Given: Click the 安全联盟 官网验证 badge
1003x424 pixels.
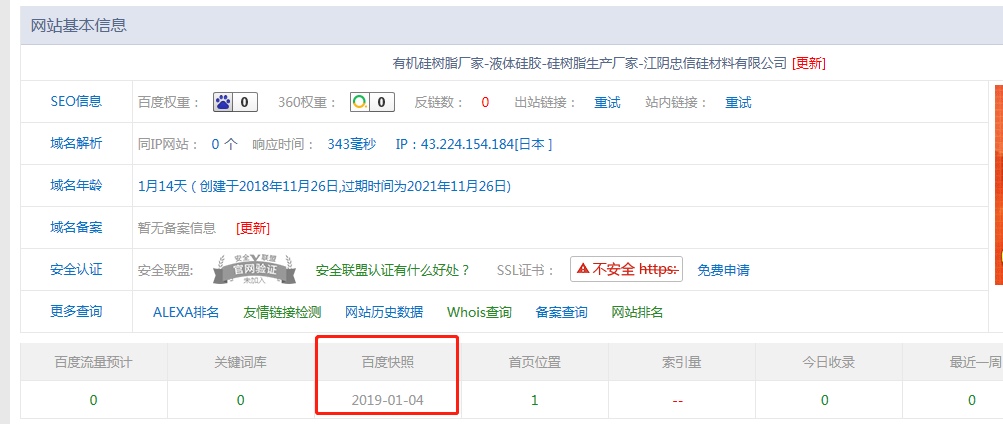Looking at the screenshot, I should tap(255, 270).
